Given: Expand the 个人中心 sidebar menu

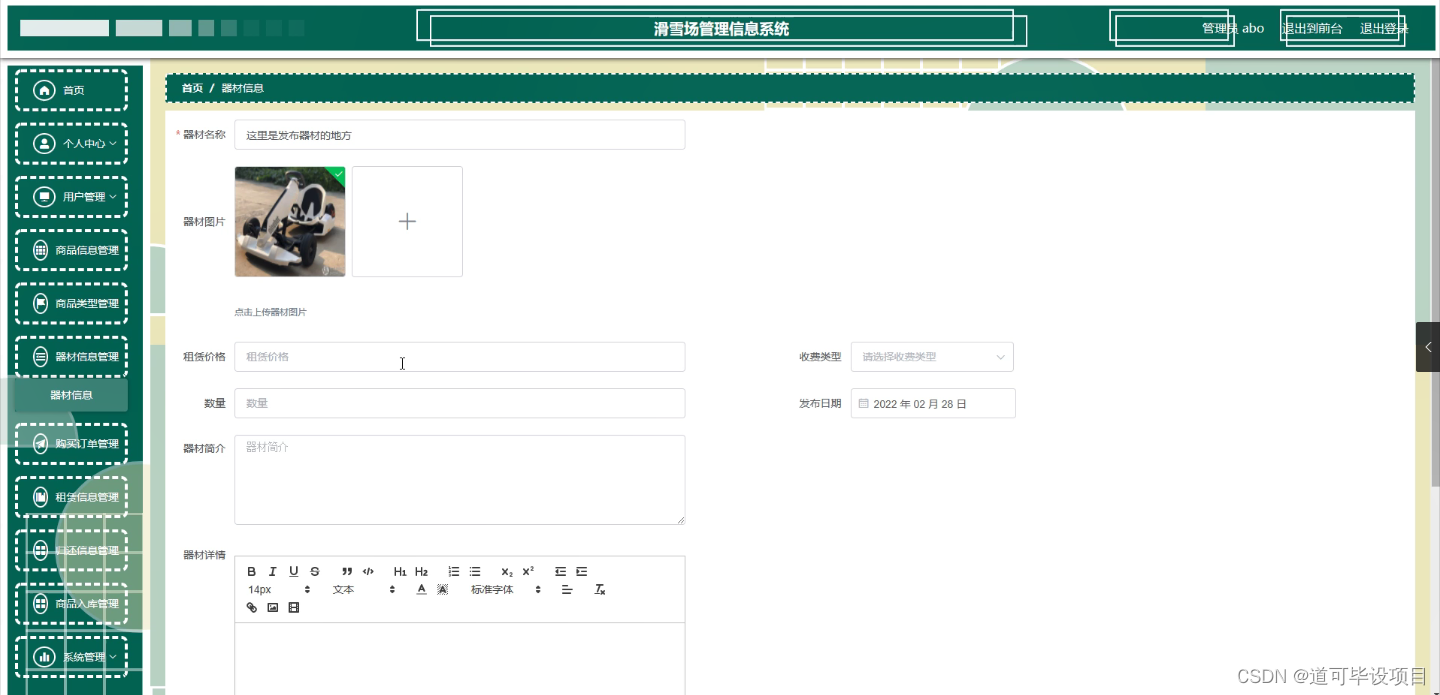Looking at the screenshot, I should 71,144.
